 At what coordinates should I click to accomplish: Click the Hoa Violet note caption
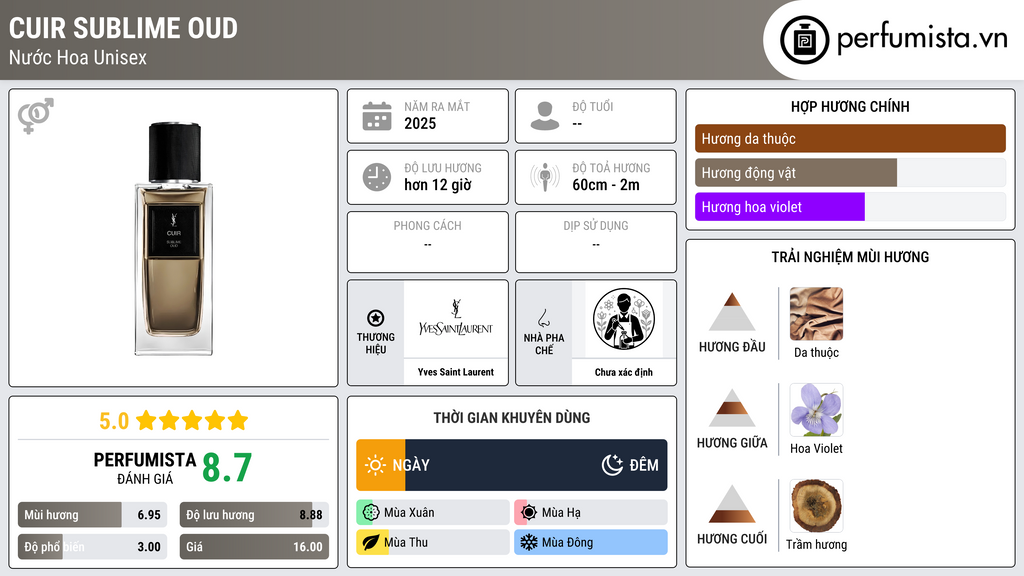click(816, 449)
